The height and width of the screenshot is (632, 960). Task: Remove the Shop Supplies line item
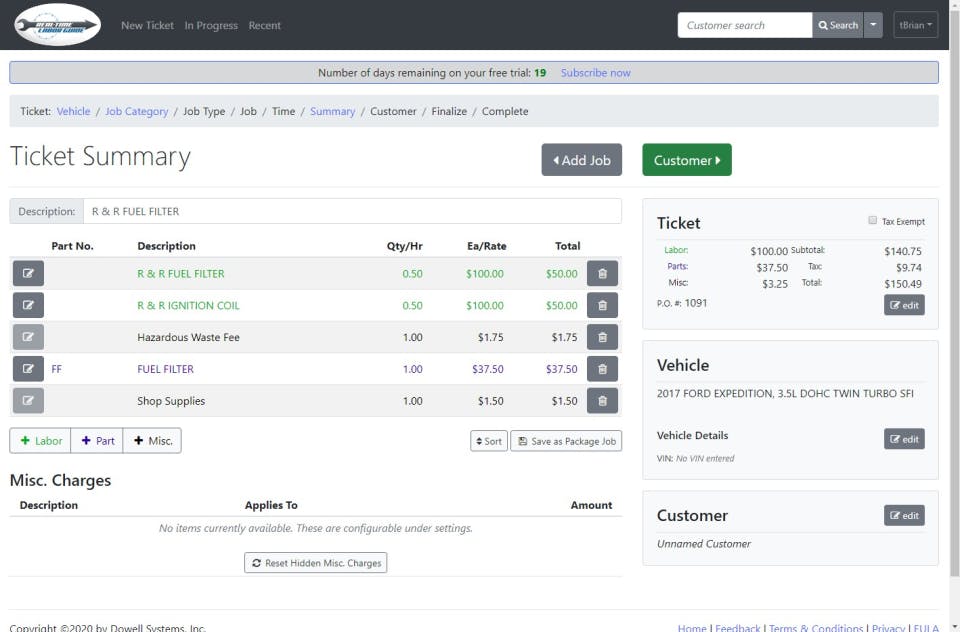[x=602, y=401]
